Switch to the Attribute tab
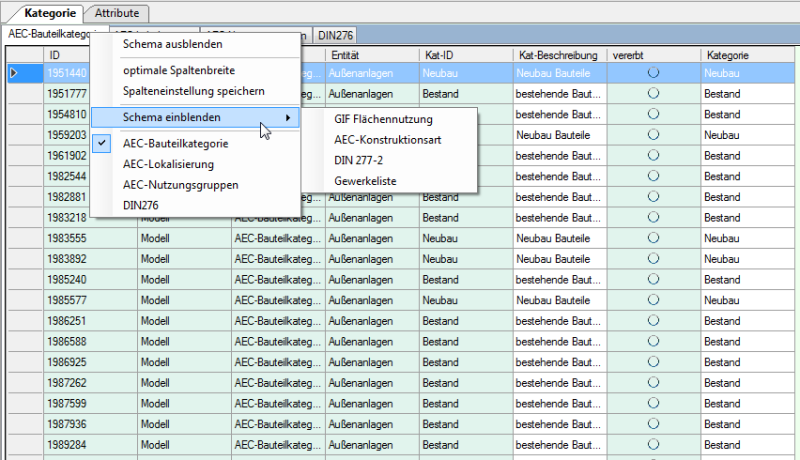The height and width of the screenshot is (460, 800). 117,13
